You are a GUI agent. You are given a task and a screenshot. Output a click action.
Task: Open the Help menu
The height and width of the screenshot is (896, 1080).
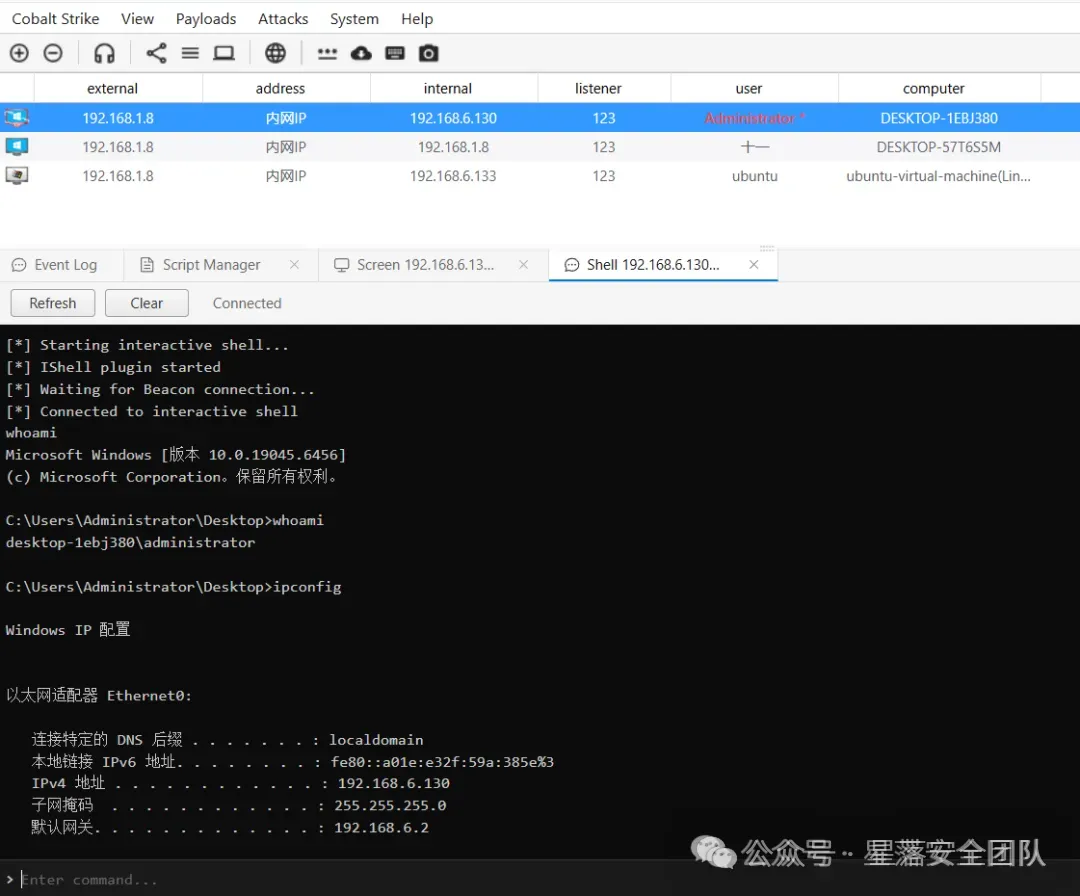point(417,19)
